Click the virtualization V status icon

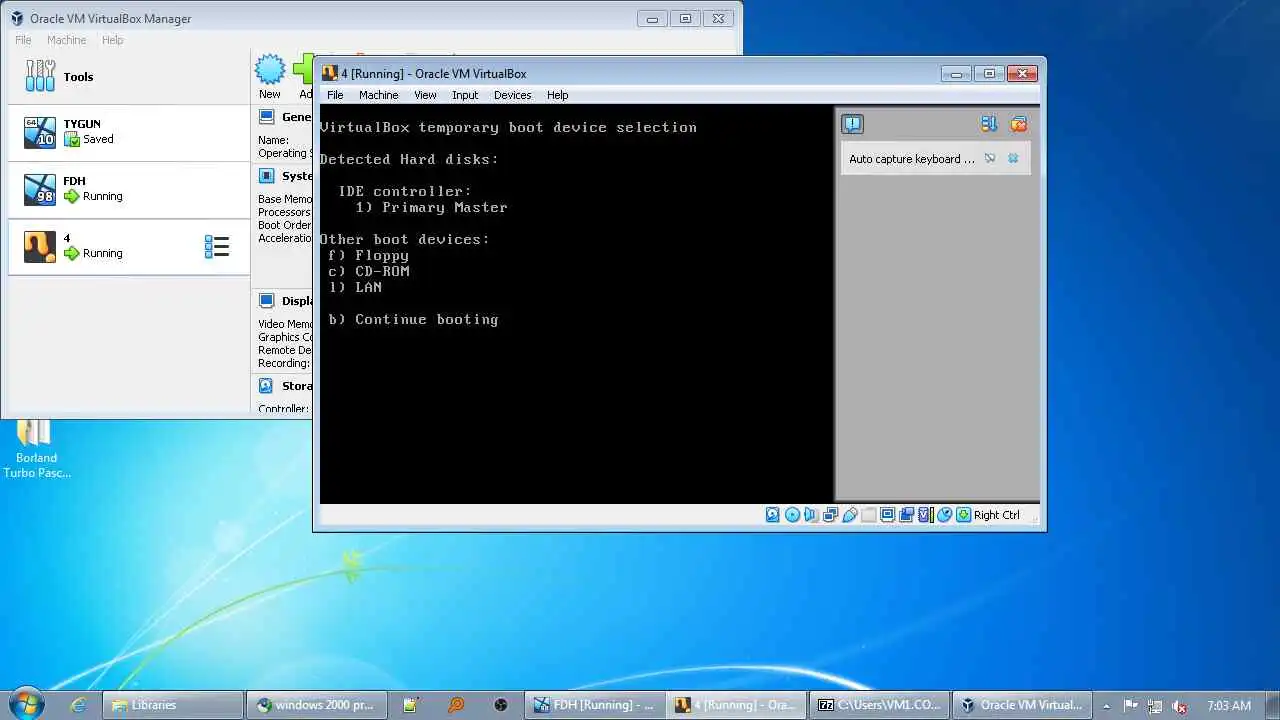click(926, 515)
